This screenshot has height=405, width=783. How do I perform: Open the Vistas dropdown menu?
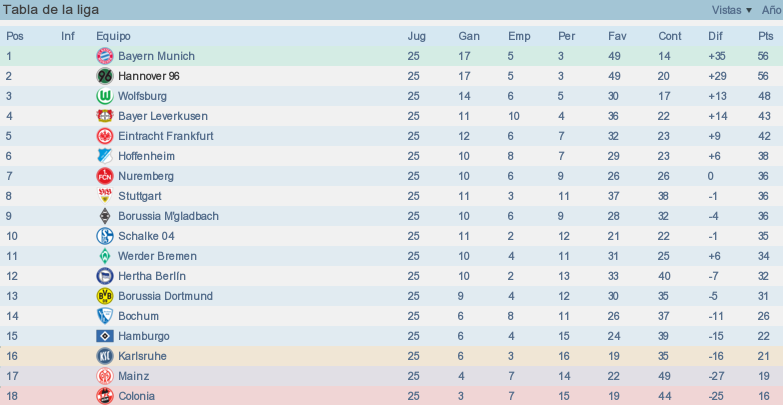coord(732,10)
